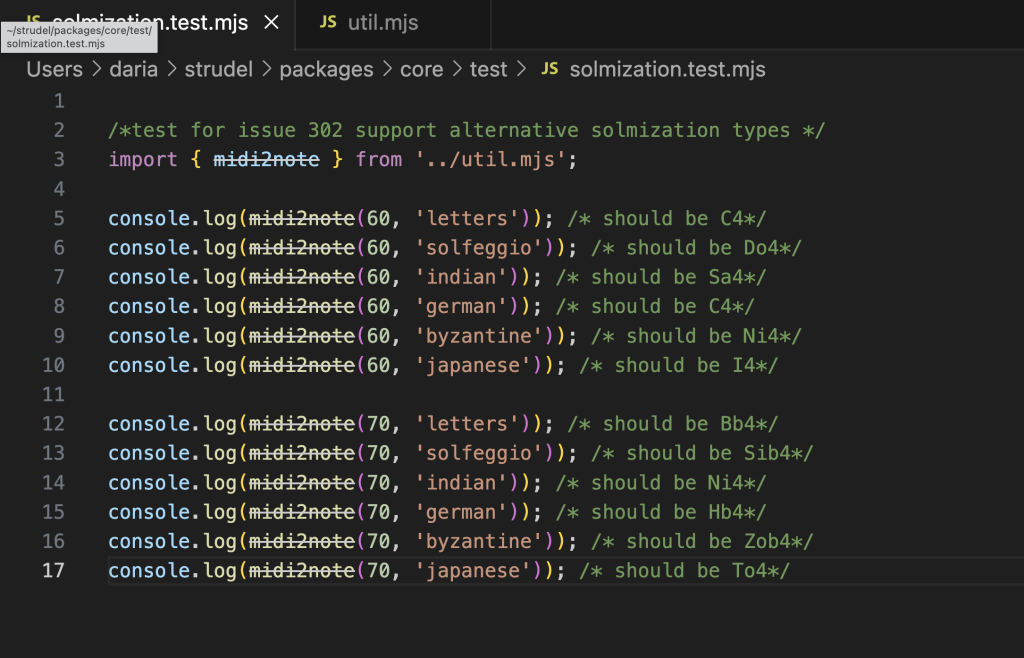Open the strudel breadcrumb segment
The width and height of the screenshot is (1024, 658).
[x=218, y=69]
